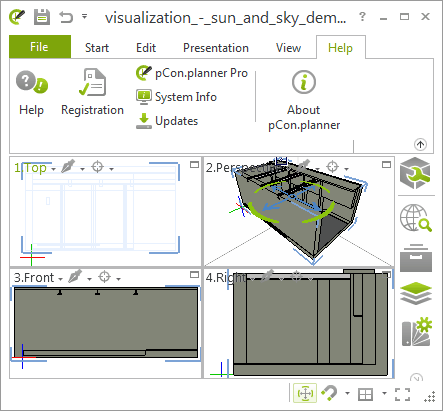The width and height of the screenshot is (443, 411).
Task: Click the viewport layout grid icon
Action: pyautogui.click(x=365, y=395)
